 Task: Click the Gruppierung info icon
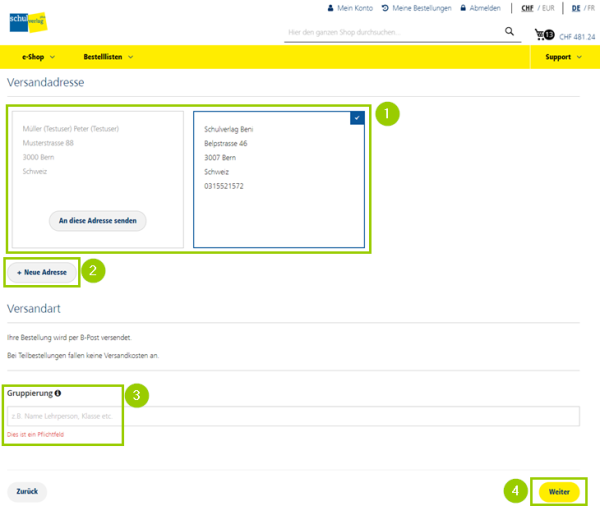click(x=58, y=393)
